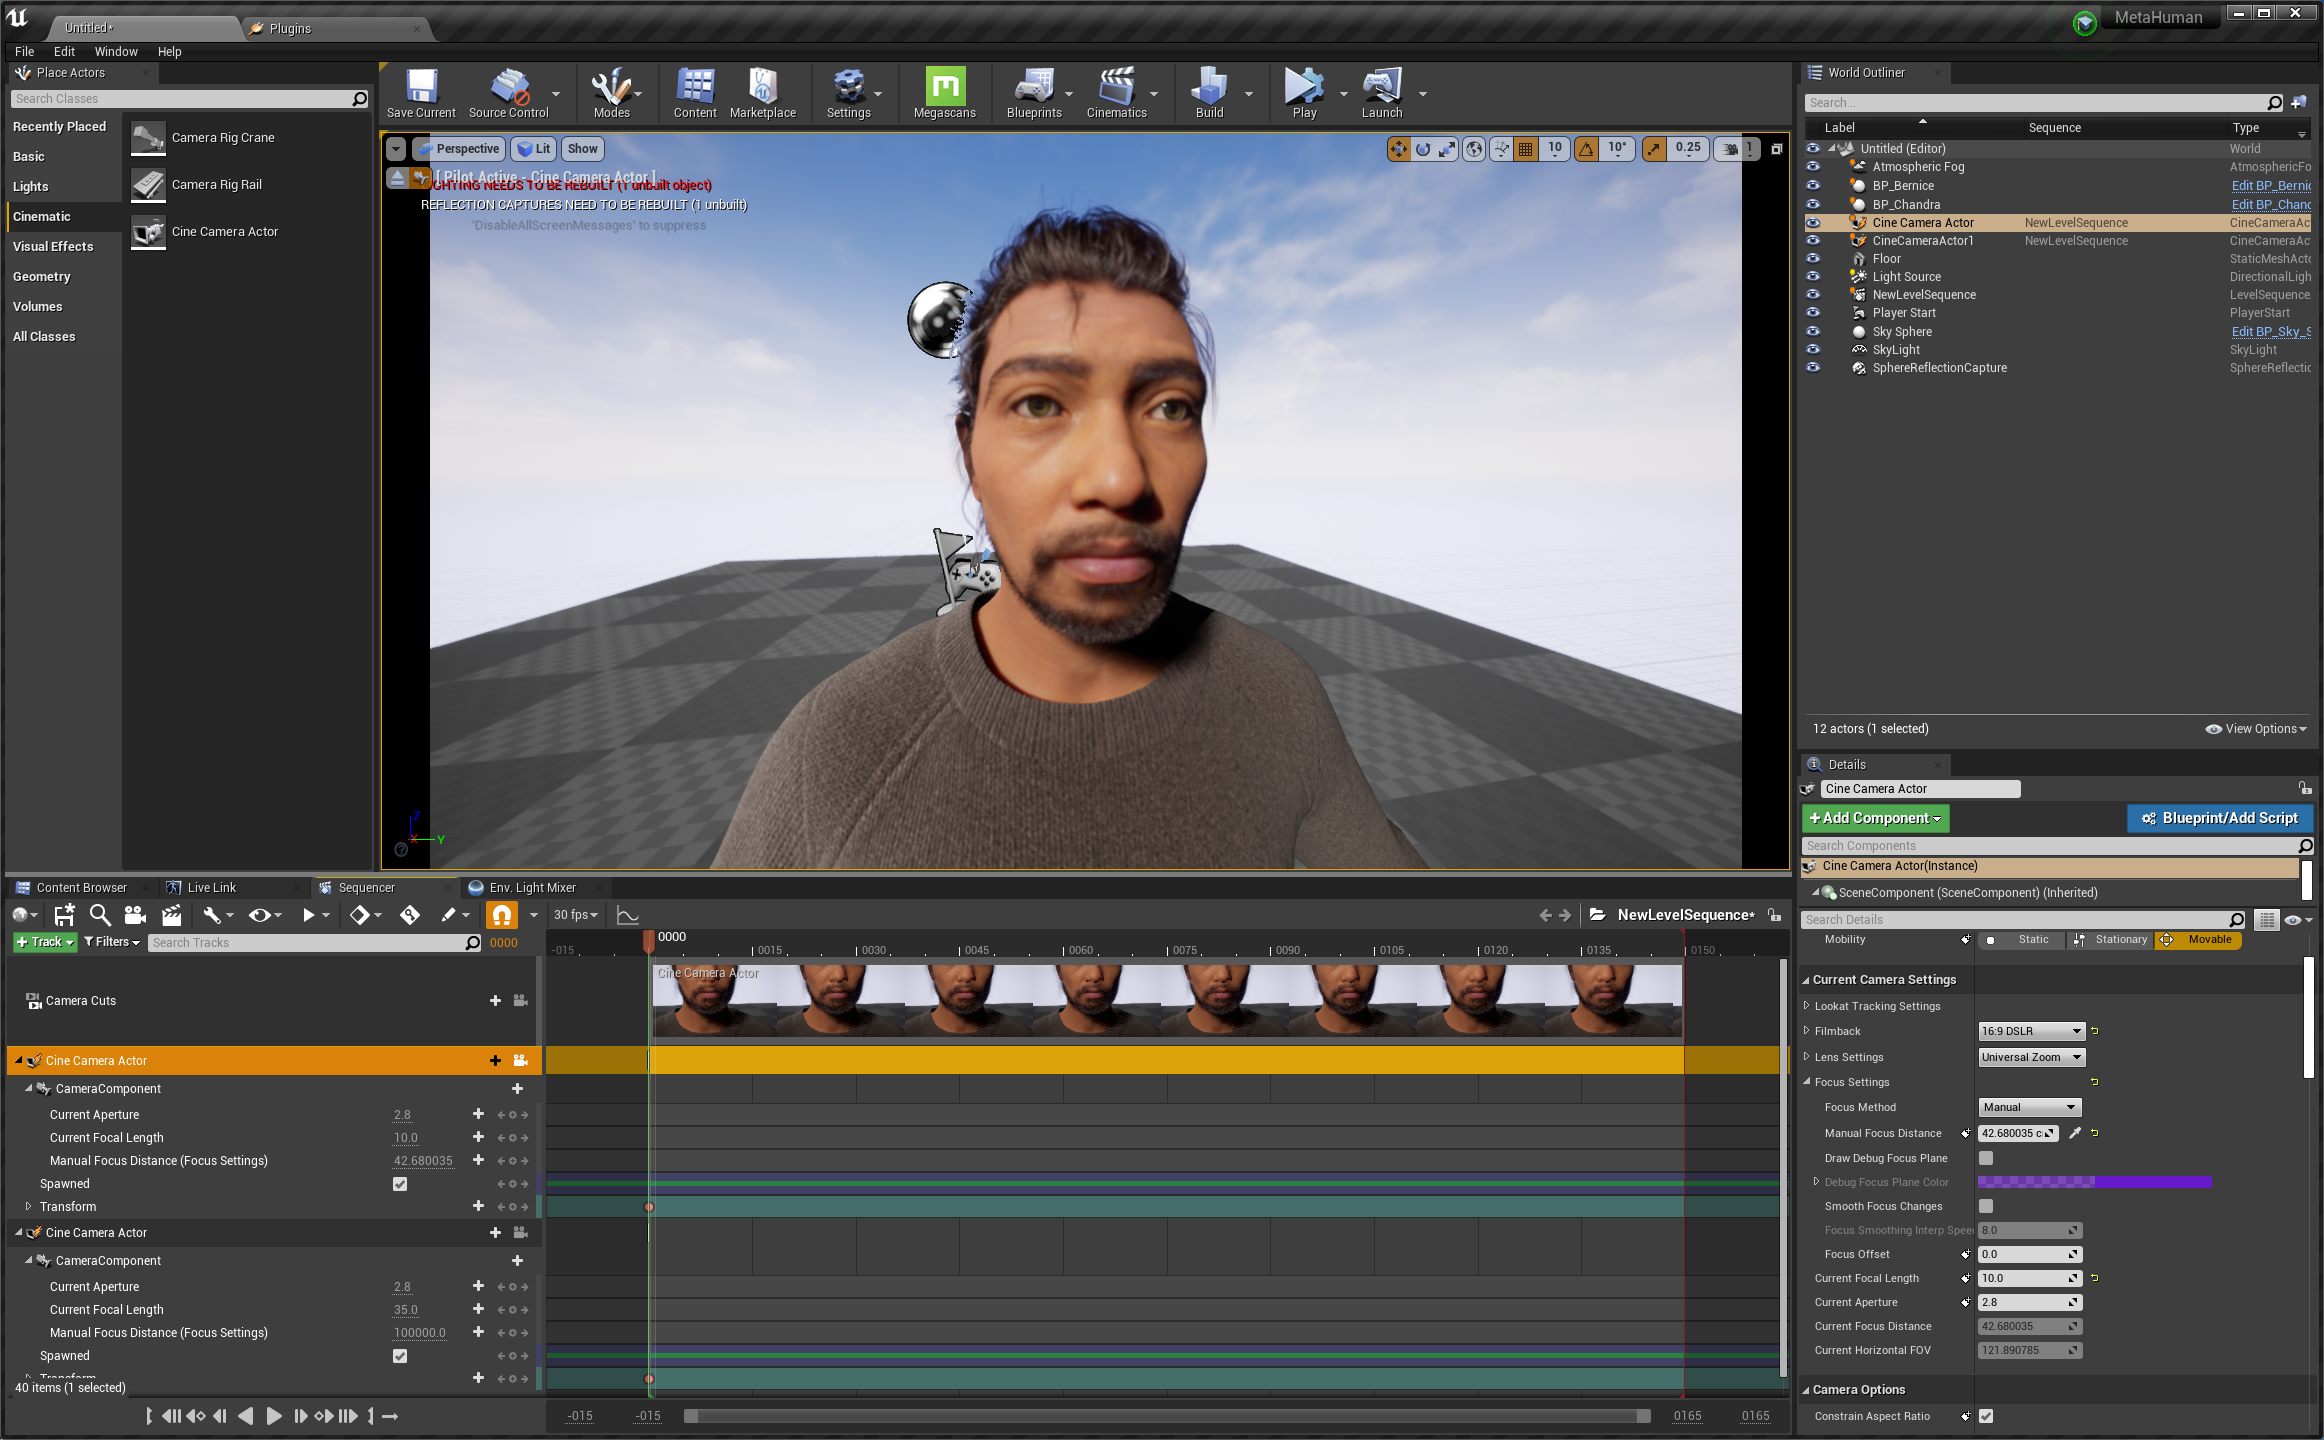Image resolution: width=2324 pixels, height=1440 pixels.
Task: Toggle the Sequencer snapping magnet icon
Action: tap(501, 915)
